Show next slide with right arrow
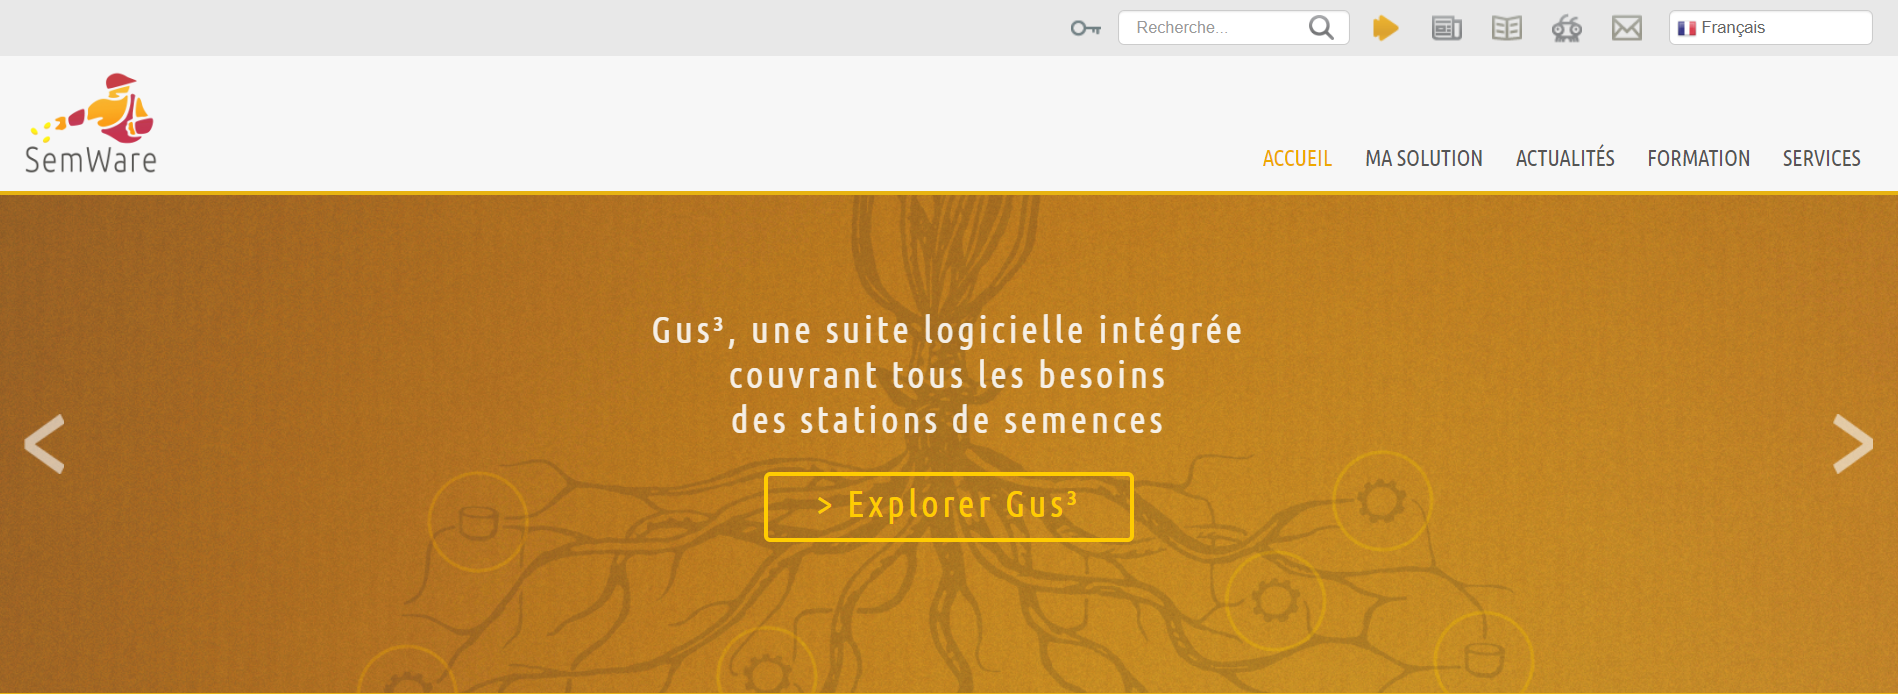1898x694 pixels. 1852,443
